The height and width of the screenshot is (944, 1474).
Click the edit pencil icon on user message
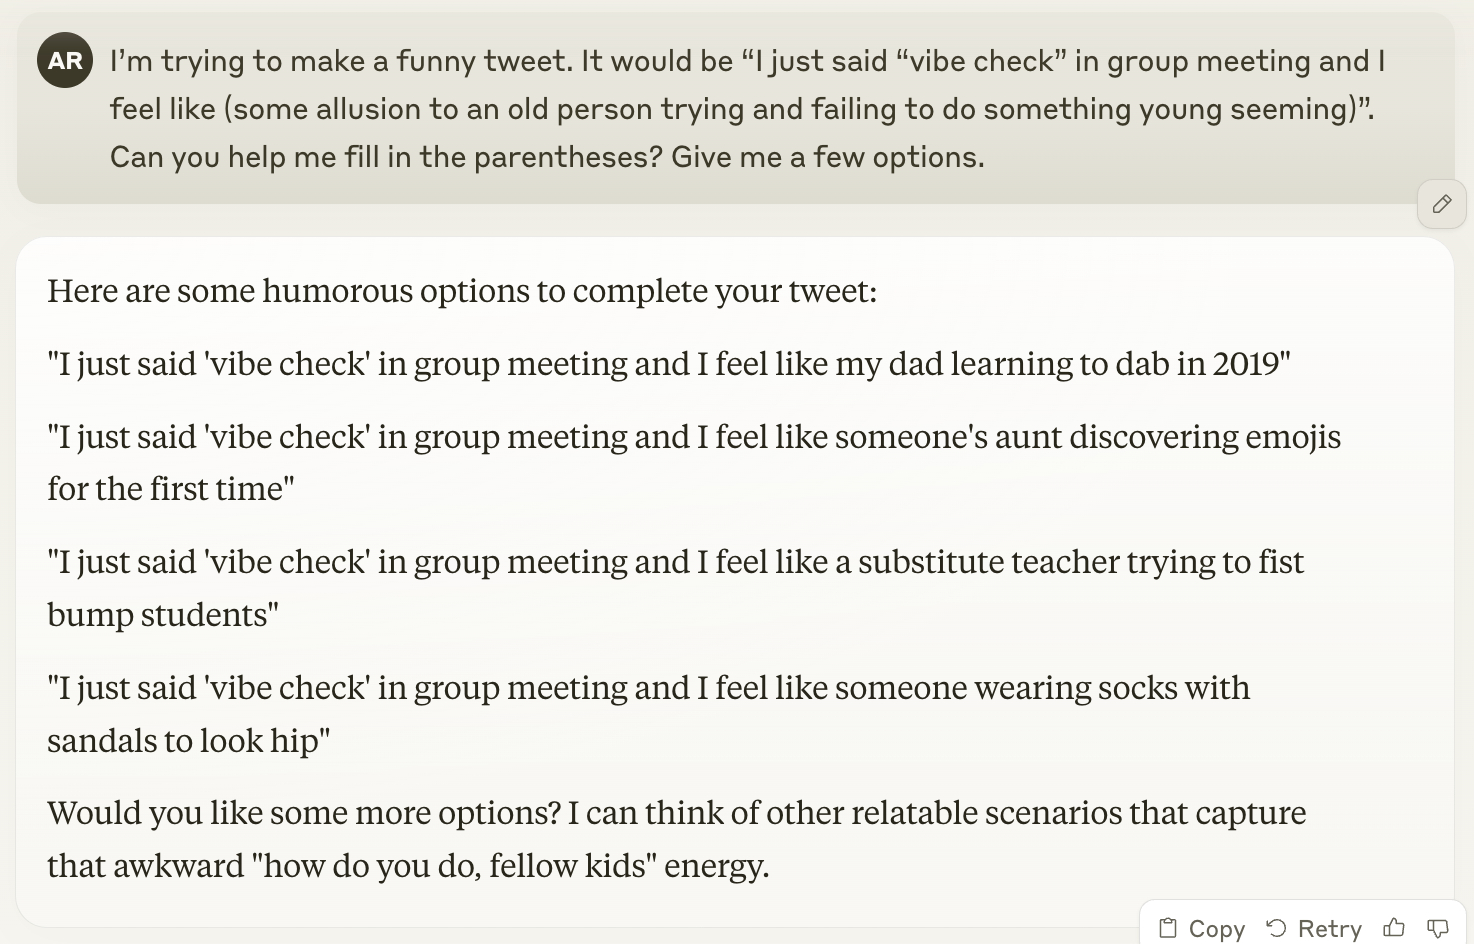[x=1441, y=204]
